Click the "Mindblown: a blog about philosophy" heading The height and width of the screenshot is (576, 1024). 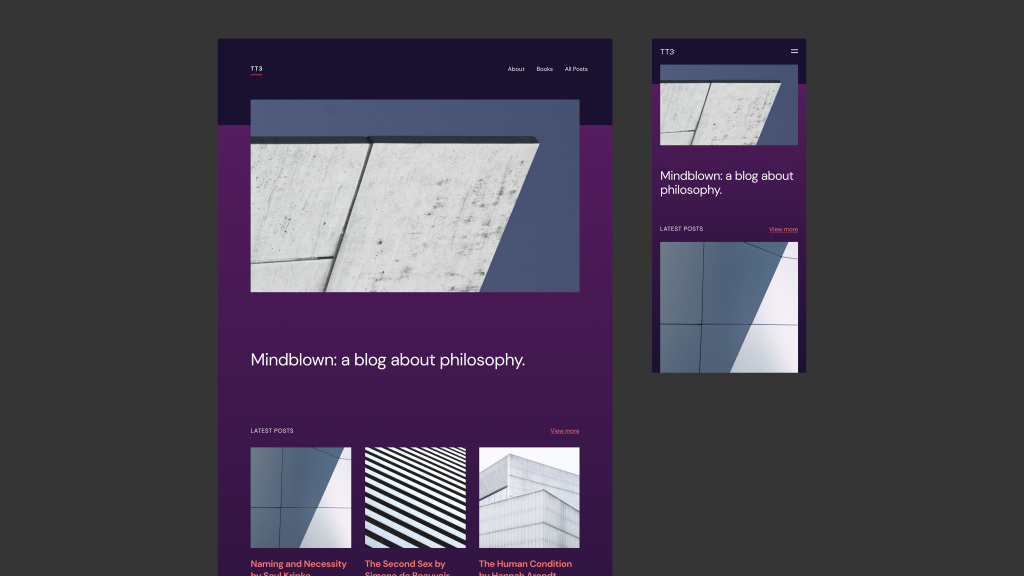click(388, 359)
